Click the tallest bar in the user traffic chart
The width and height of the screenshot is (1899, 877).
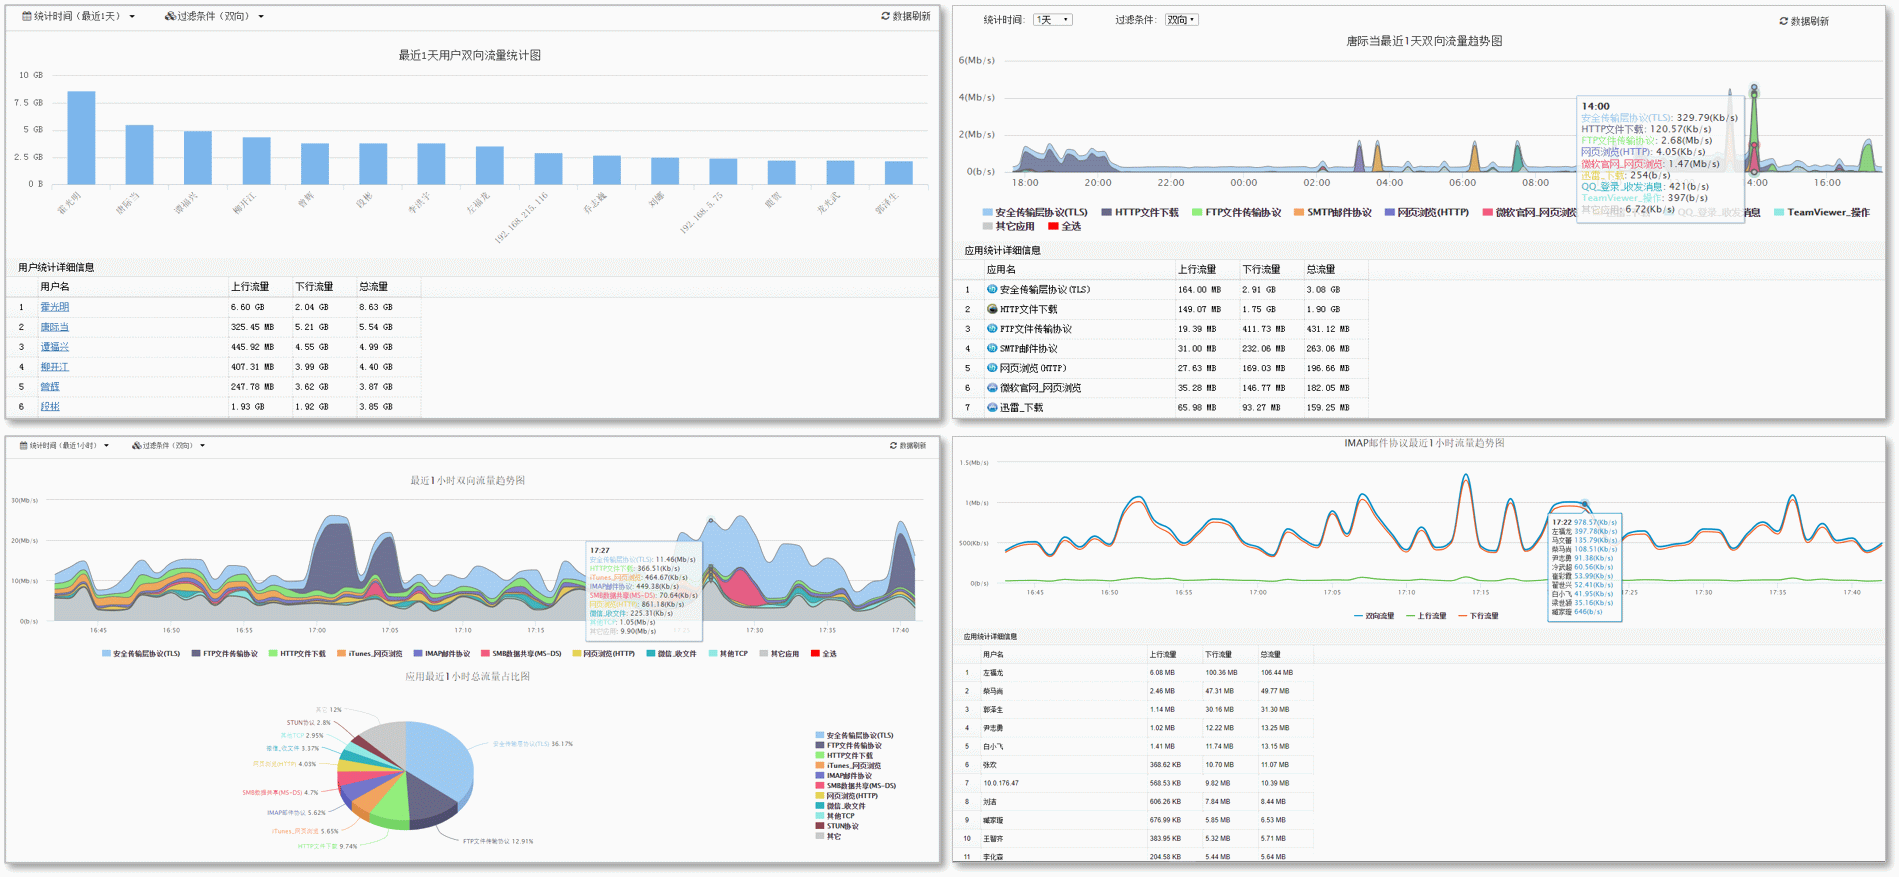[81, 137]
